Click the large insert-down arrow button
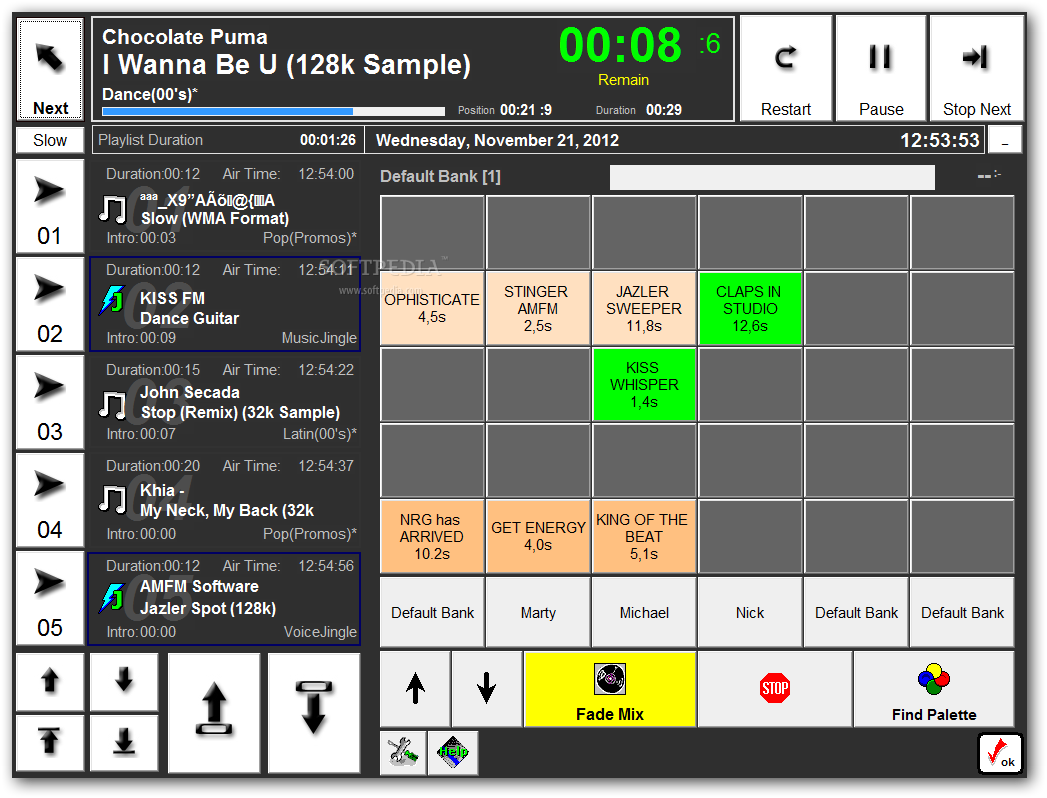This screenshot has height=798, width=1047. (314, 713)
